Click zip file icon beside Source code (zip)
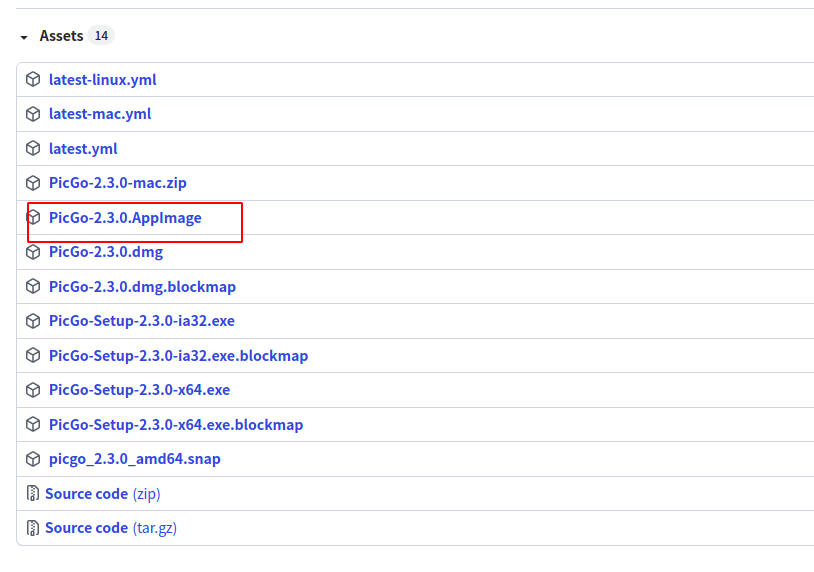 33,494
